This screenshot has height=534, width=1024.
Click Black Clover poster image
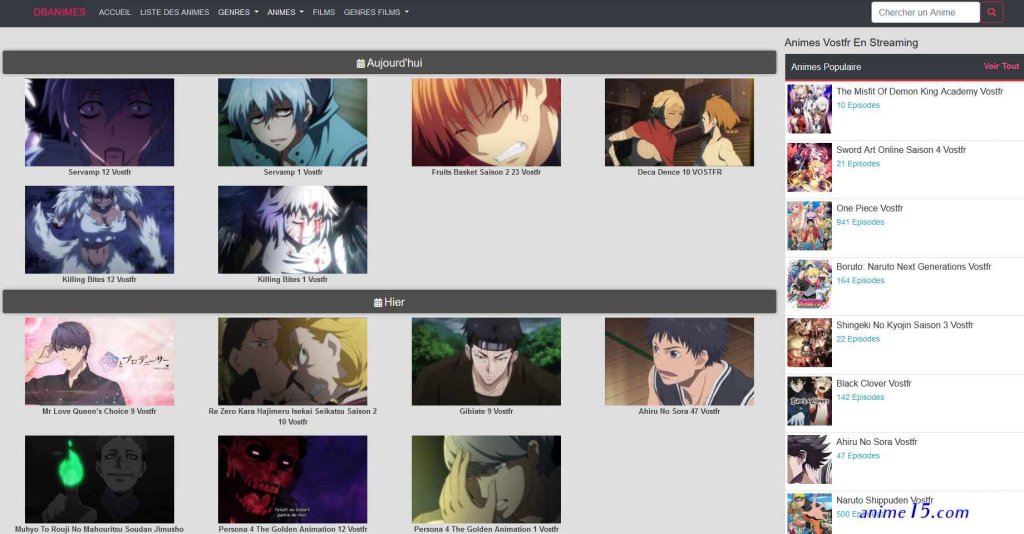(809, 401)
